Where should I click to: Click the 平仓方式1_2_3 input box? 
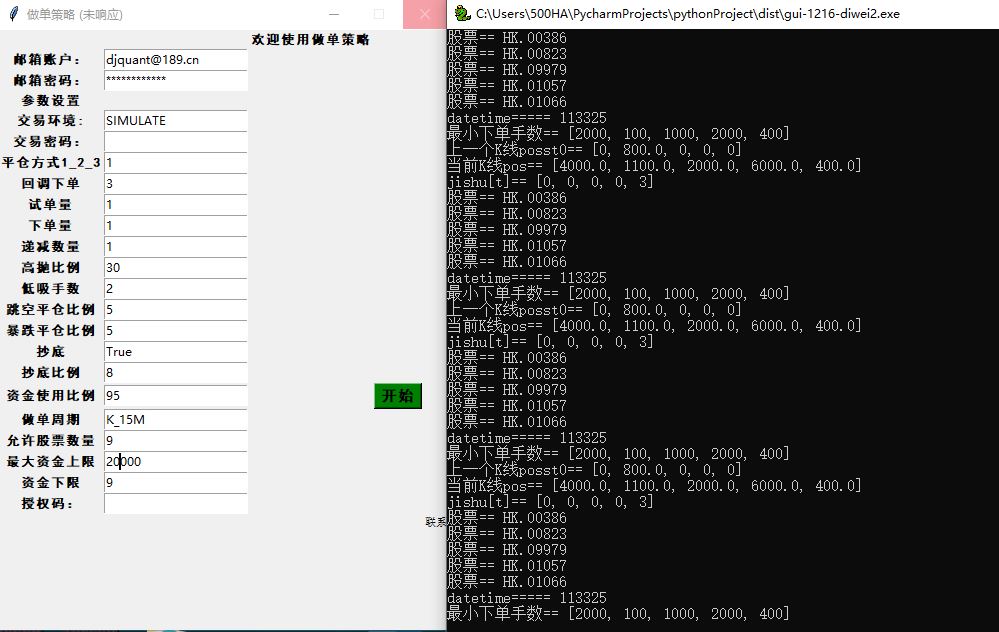[175, 163]
